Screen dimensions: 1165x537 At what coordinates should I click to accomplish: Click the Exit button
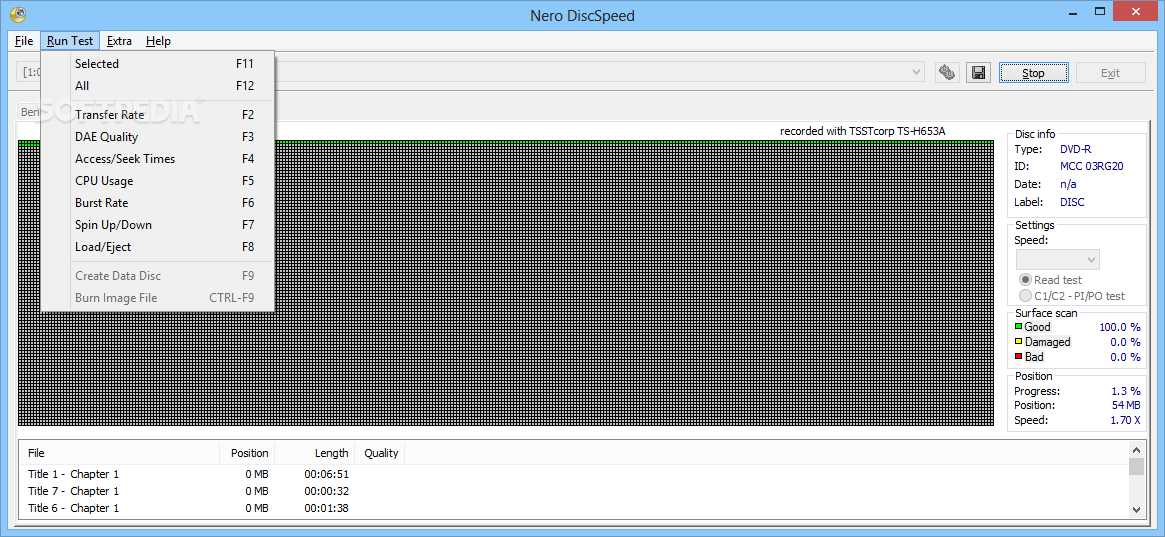1110,73
